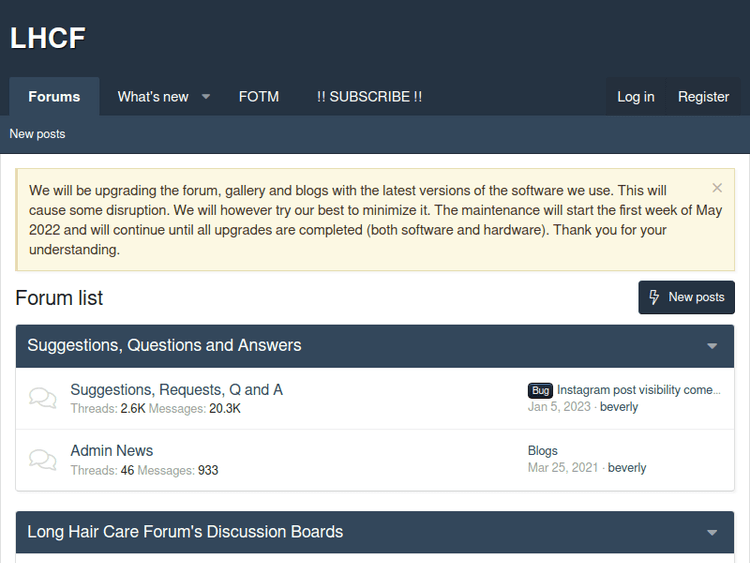Expand the What's new dropdown arrow

(x=206, y=97)
